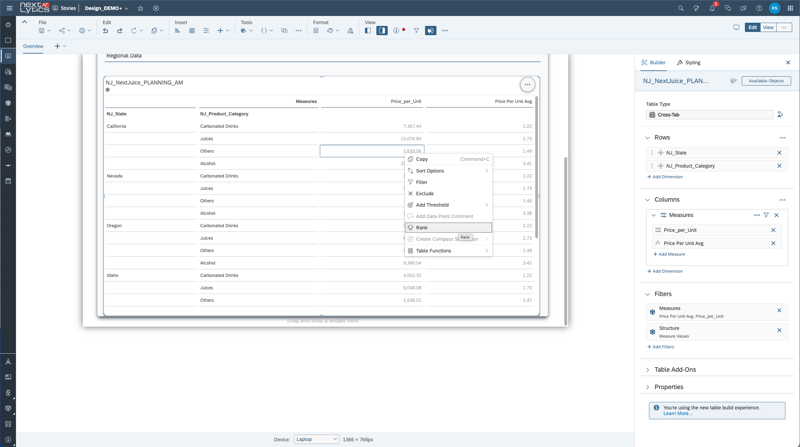Click Add Dimension under Rows

pyautogui.click(x=665, y=177)
